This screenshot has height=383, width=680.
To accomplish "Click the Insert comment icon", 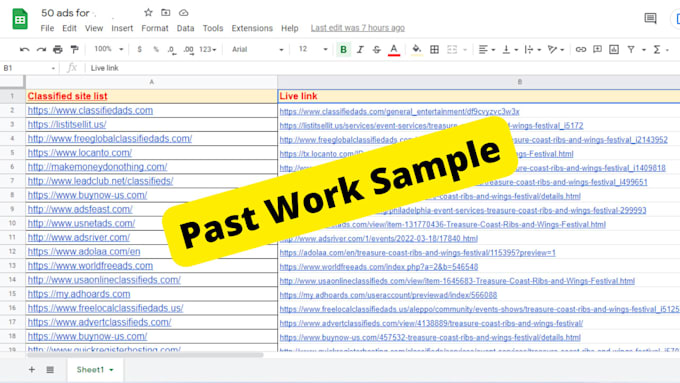I will tap(597, 49).
